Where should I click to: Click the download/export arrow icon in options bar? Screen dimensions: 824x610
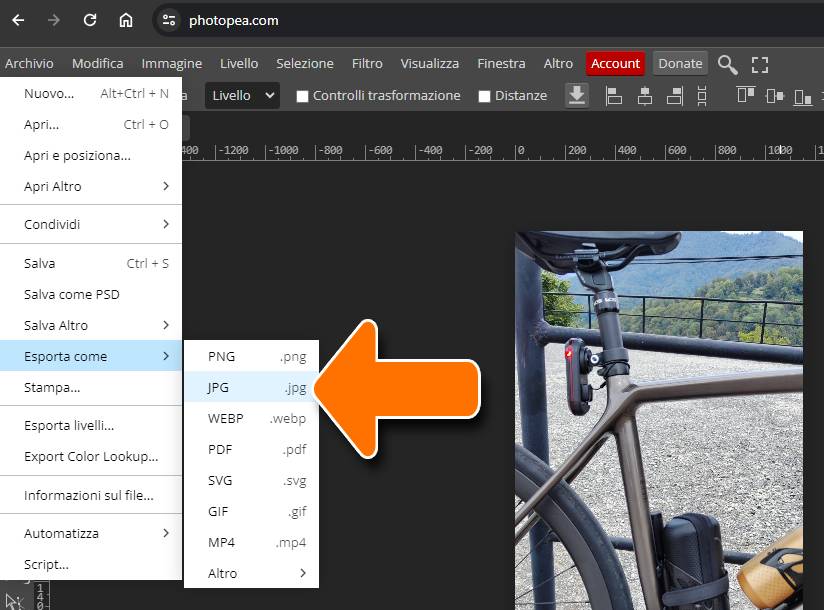click(x=576, y=96)
